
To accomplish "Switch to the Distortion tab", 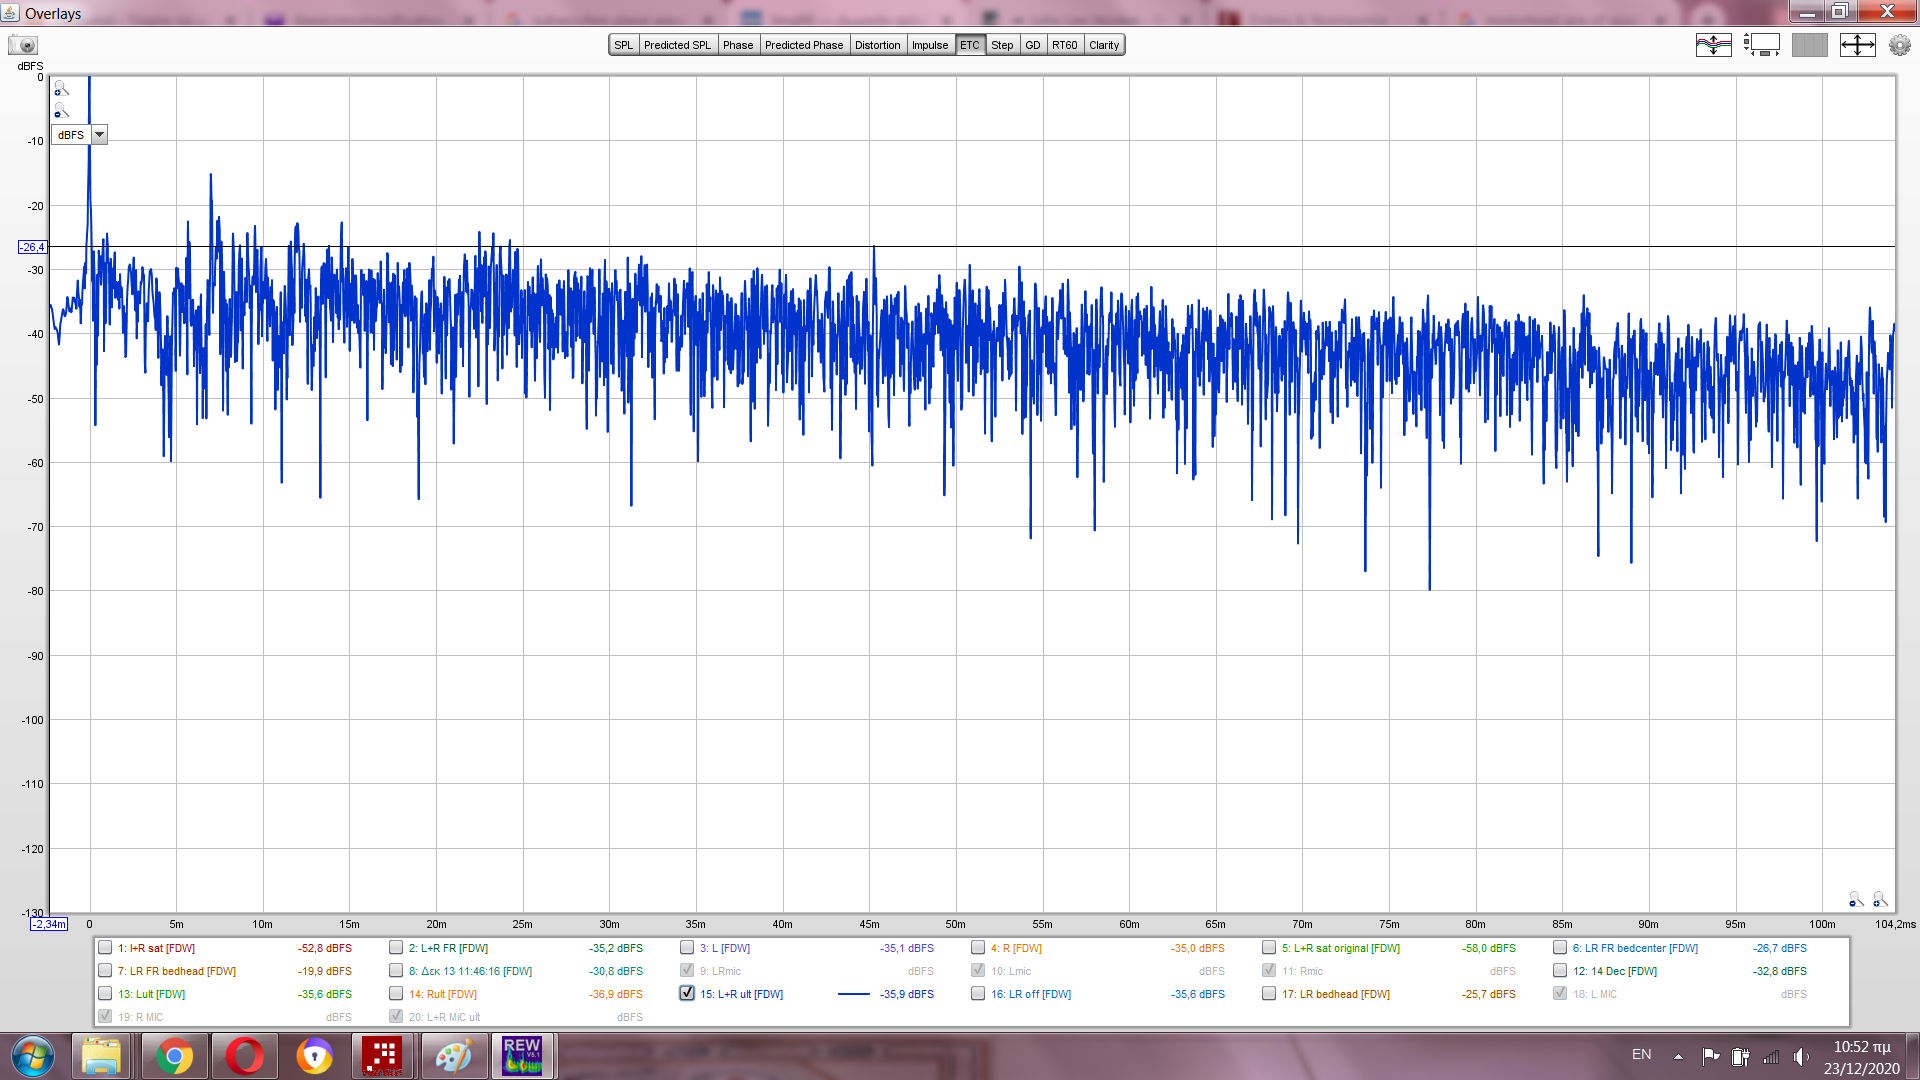I will pos(877,45).
